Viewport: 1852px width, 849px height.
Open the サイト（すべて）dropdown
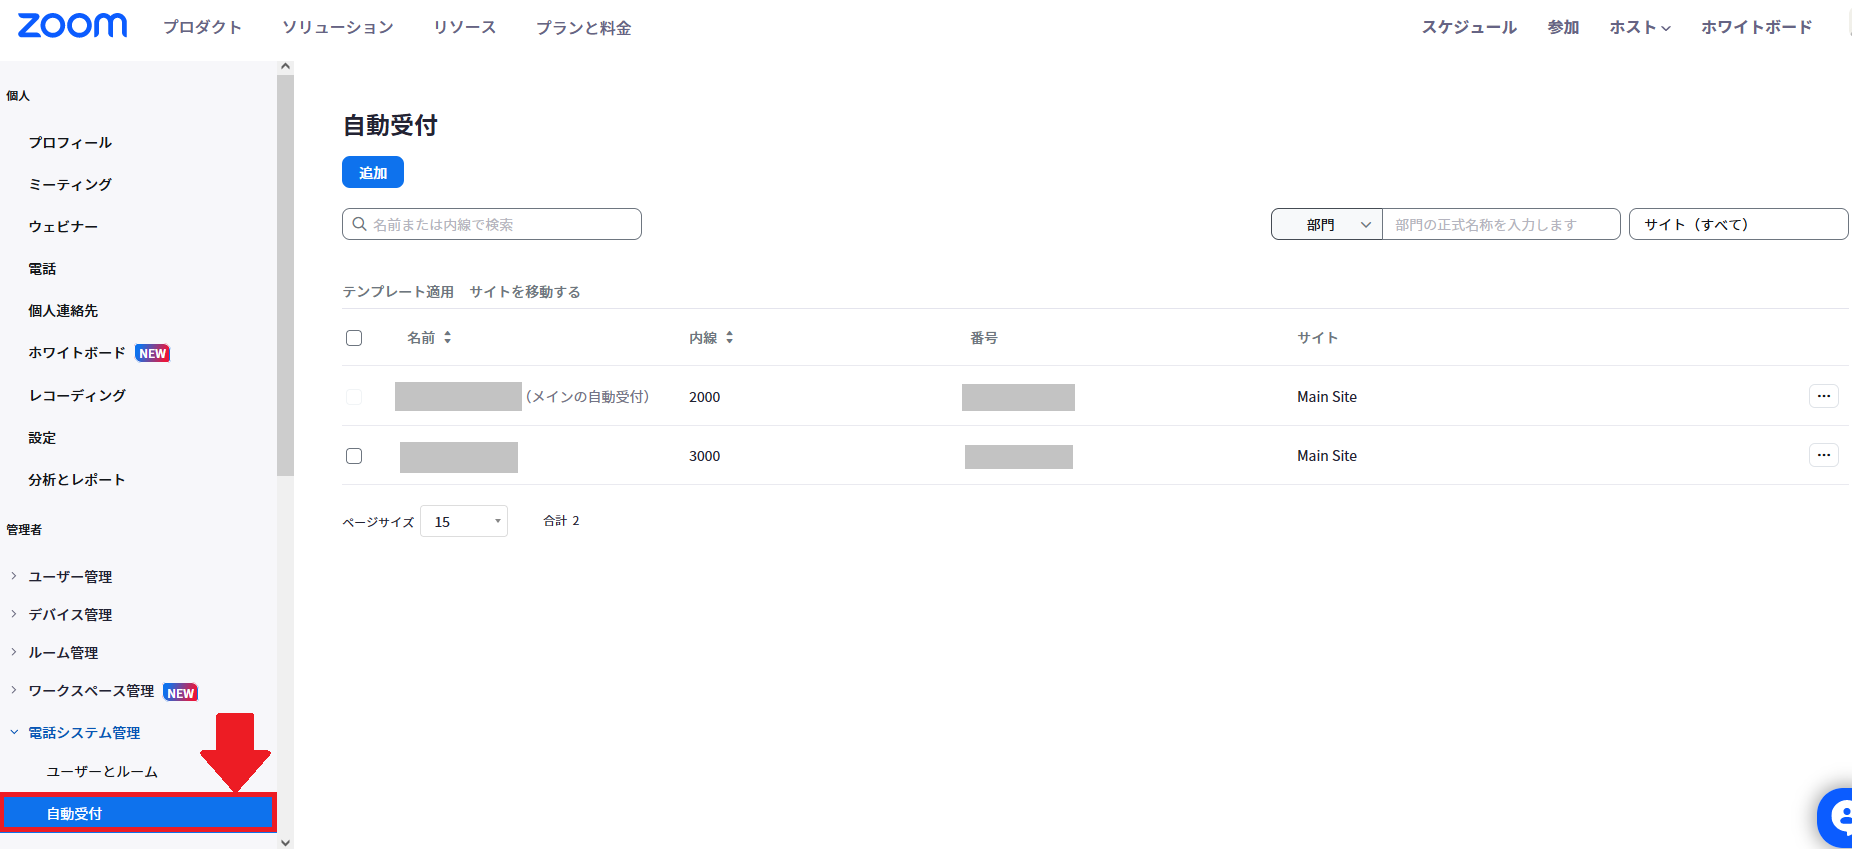[x=1738, y=224]
